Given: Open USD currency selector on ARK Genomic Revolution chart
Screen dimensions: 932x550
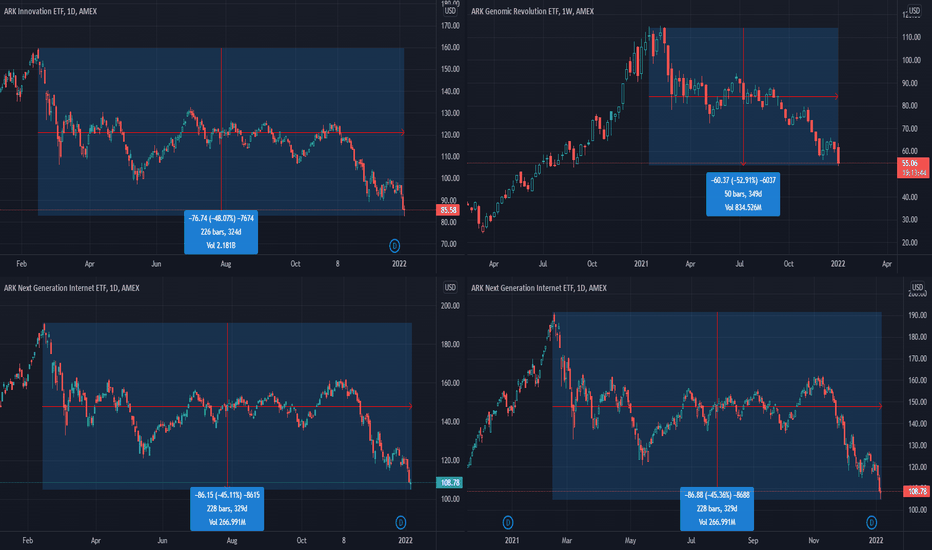Looking at the screenshot, I should click(914, 11).
